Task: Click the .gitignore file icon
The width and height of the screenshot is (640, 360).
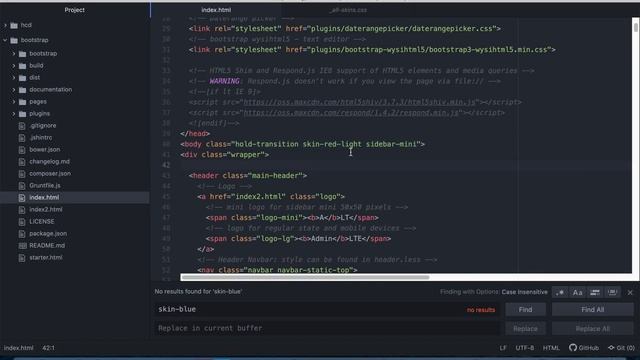Action: pyautogui.click(x=22, y=126)
